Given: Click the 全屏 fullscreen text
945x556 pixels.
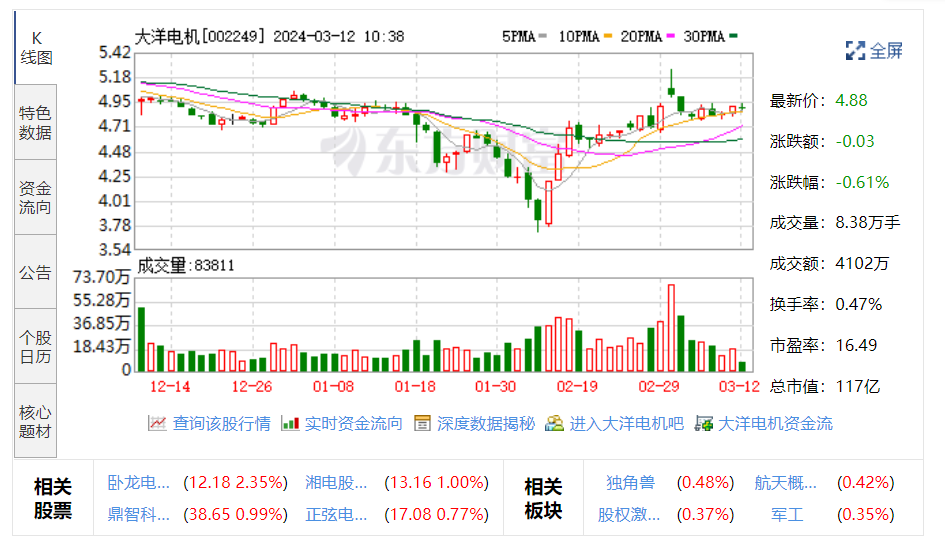Looking at the screenshot, I should point(887,51).
